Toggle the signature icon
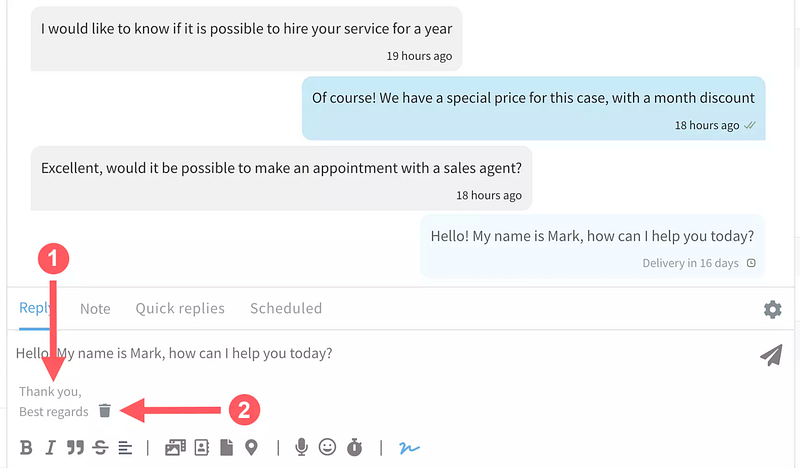The height and width of the screenshot is (468, 800). (x=409, y=448)
